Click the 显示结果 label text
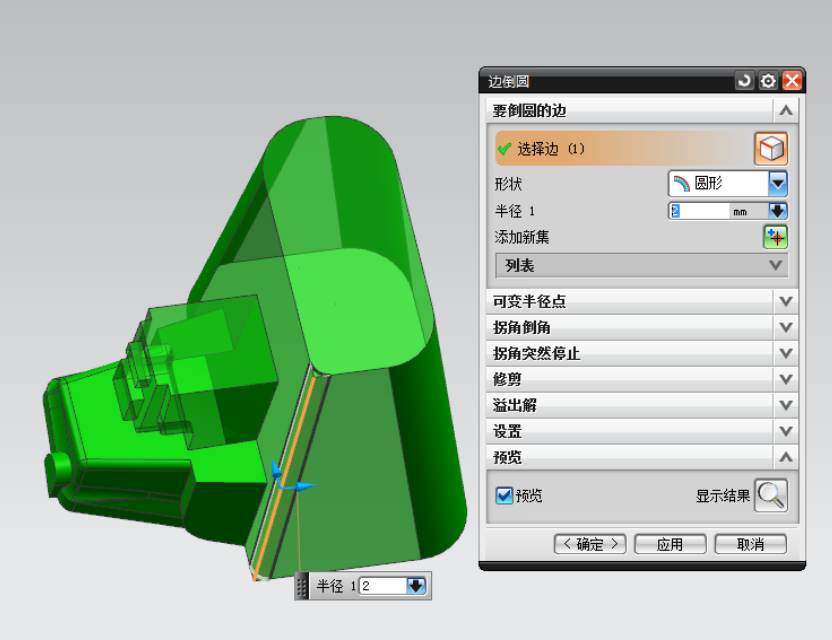Image resolution: width=832 pixels, height=640 pixels. tap(723, 496)
